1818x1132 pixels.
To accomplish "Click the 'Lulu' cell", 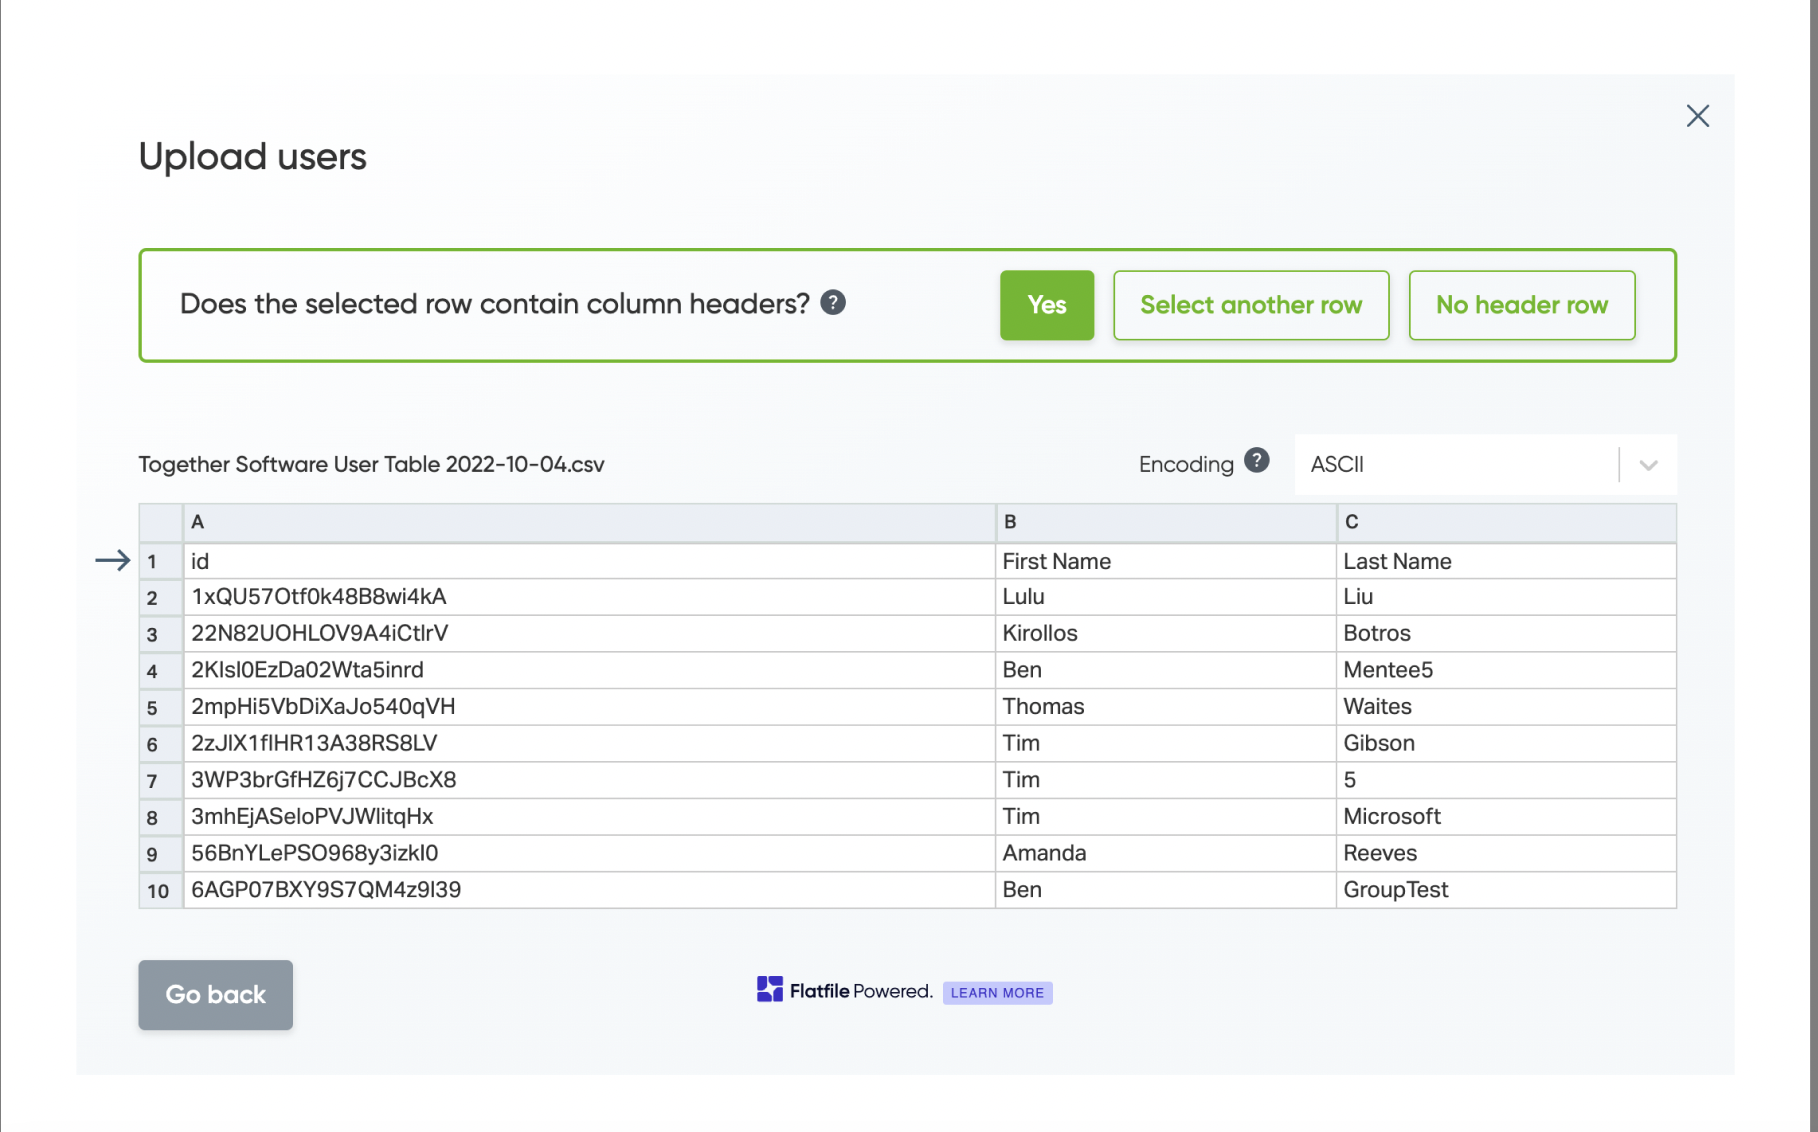I will (x=1165, y=597).
